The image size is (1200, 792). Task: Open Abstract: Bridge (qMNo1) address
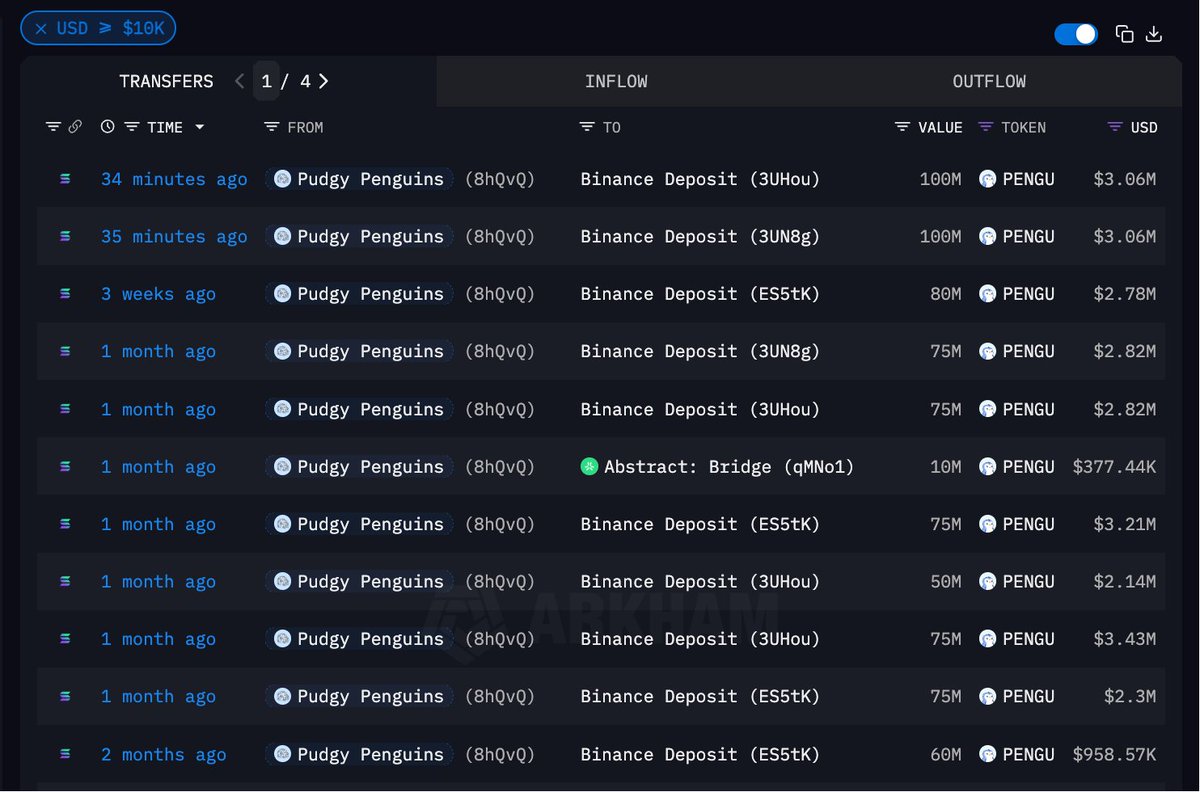pos(729,467)
